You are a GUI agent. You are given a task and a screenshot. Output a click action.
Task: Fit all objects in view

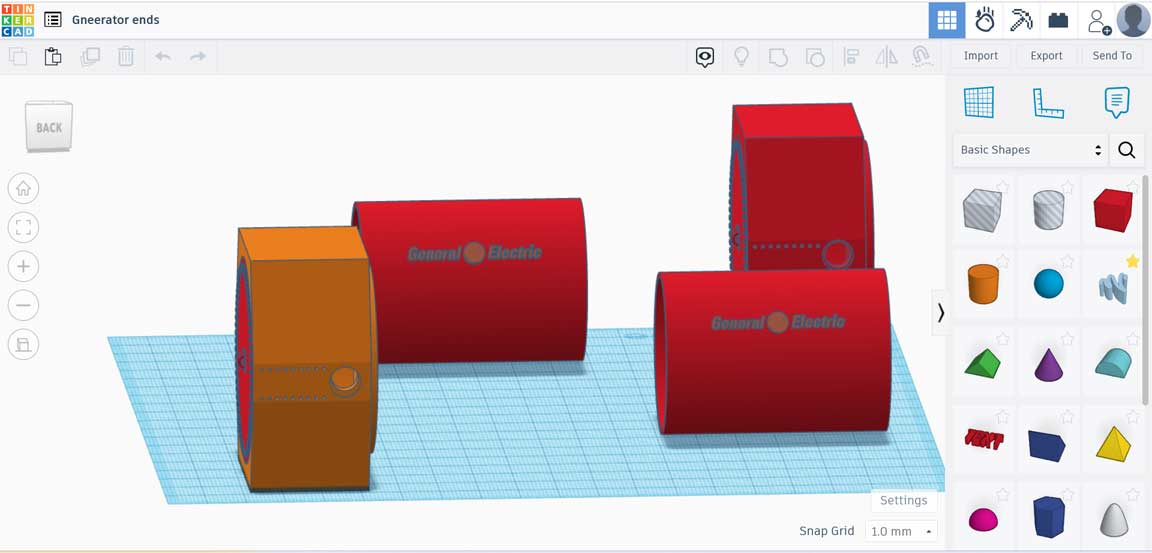pyautogui.click(x=24, y=228)
